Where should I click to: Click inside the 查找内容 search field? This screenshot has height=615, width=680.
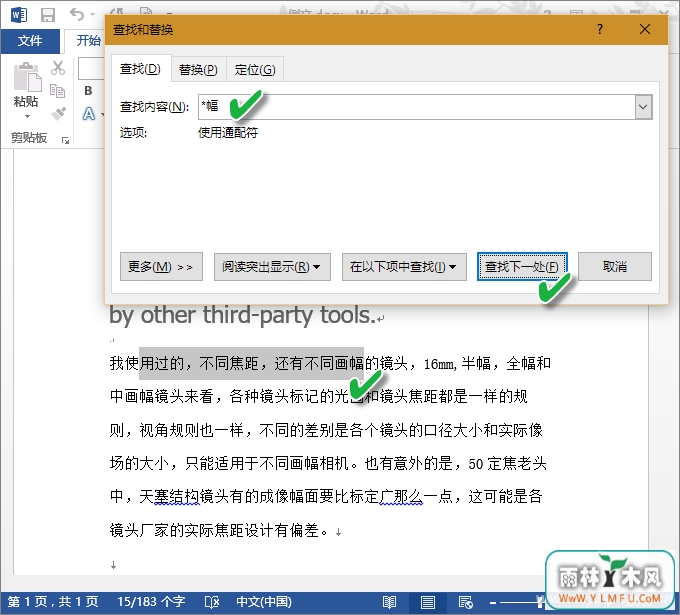[x=416, y=107]
